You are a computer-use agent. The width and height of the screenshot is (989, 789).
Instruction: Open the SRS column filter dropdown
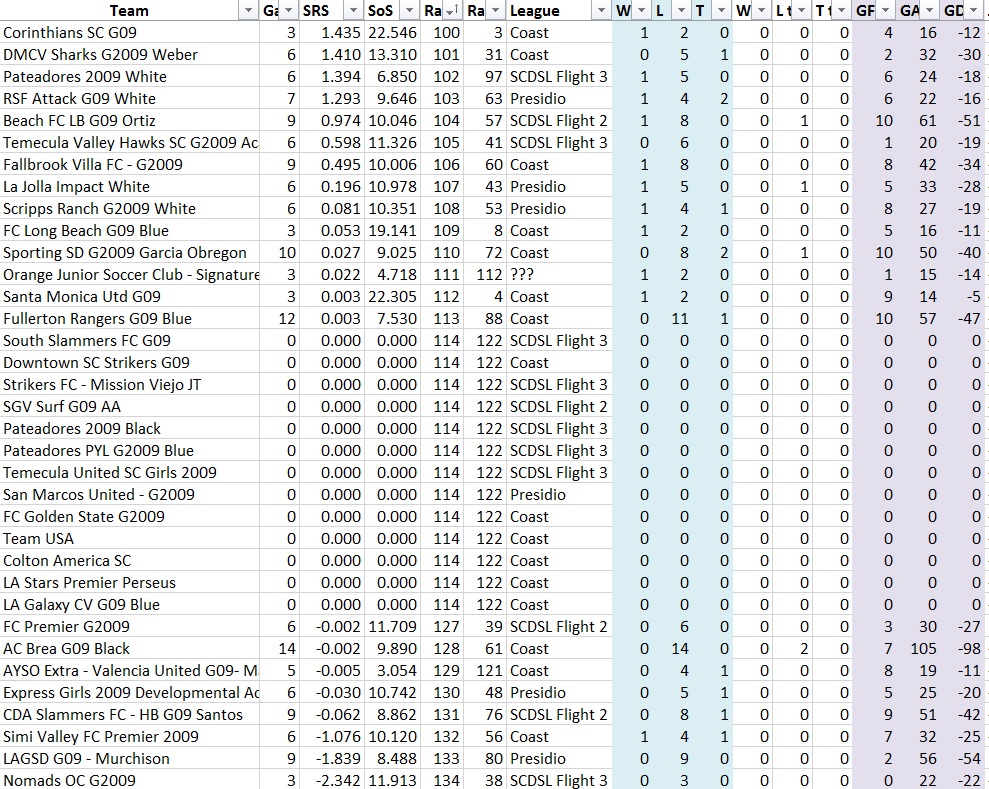click(352, 10)
